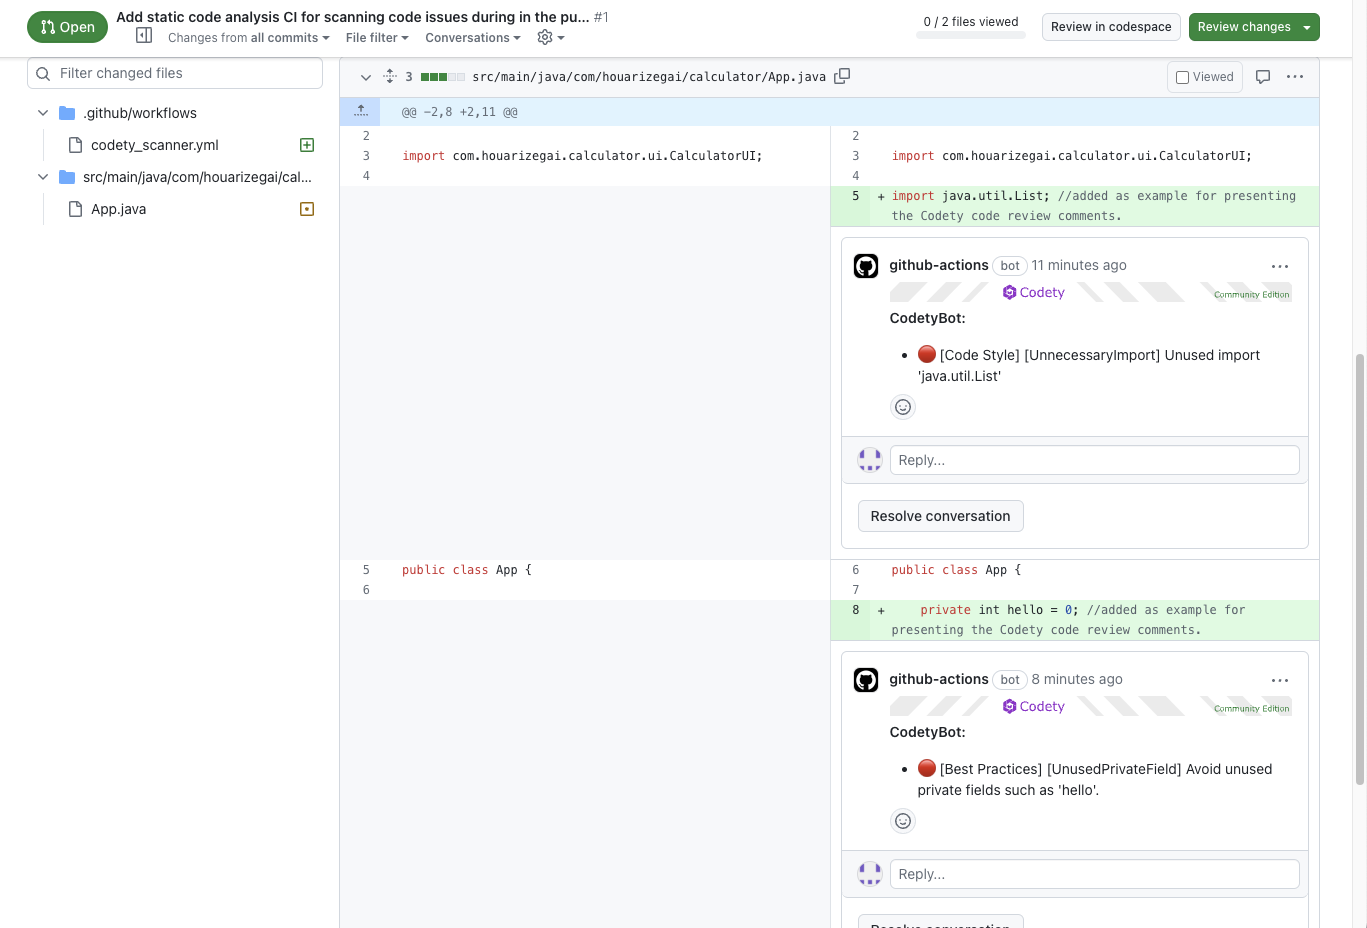Click Review in codespace button

click(1111, 27)
